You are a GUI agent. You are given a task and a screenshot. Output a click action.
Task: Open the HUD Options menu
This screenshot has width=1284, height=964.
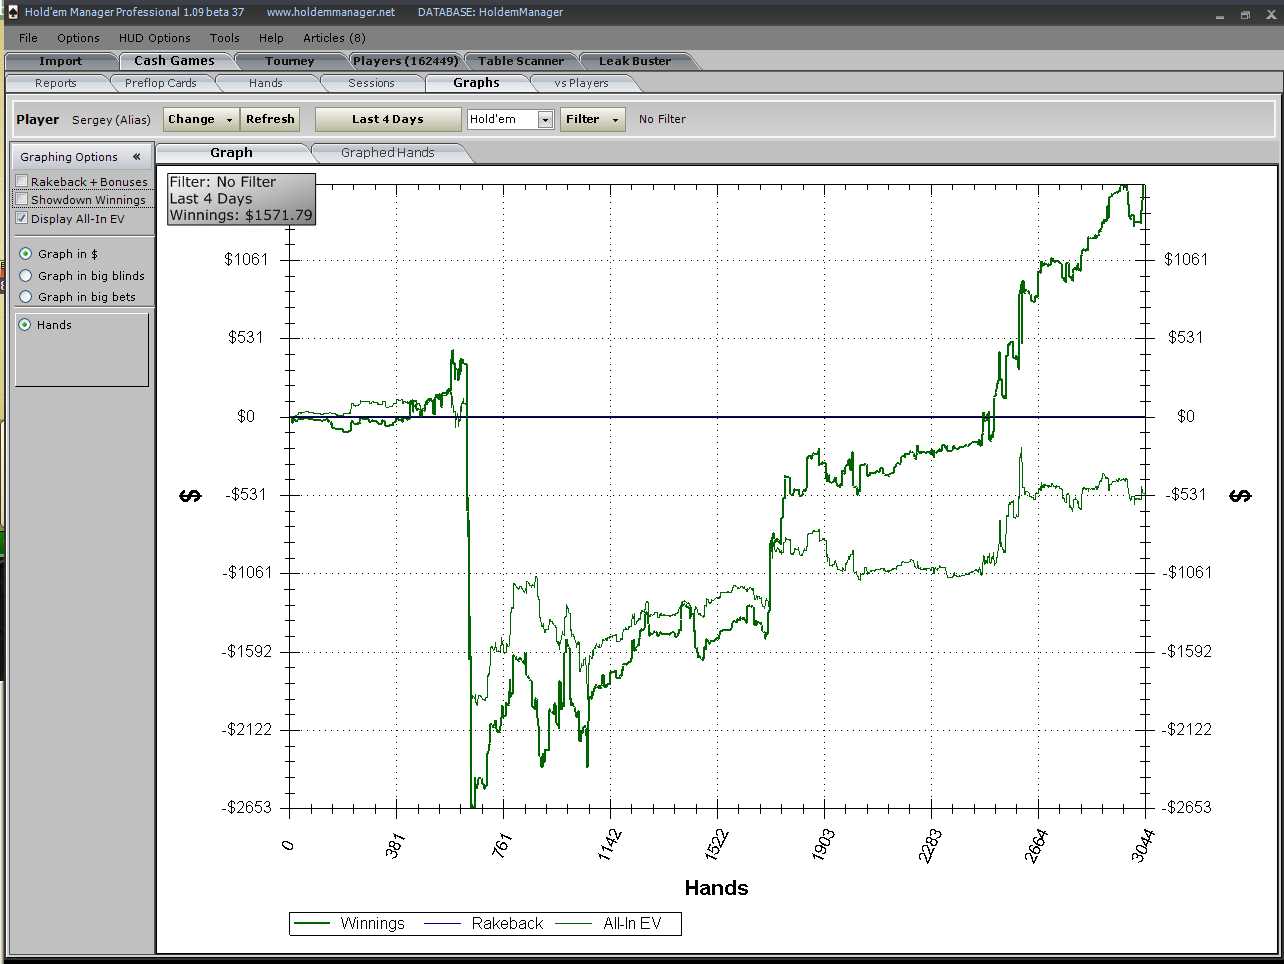154,38
